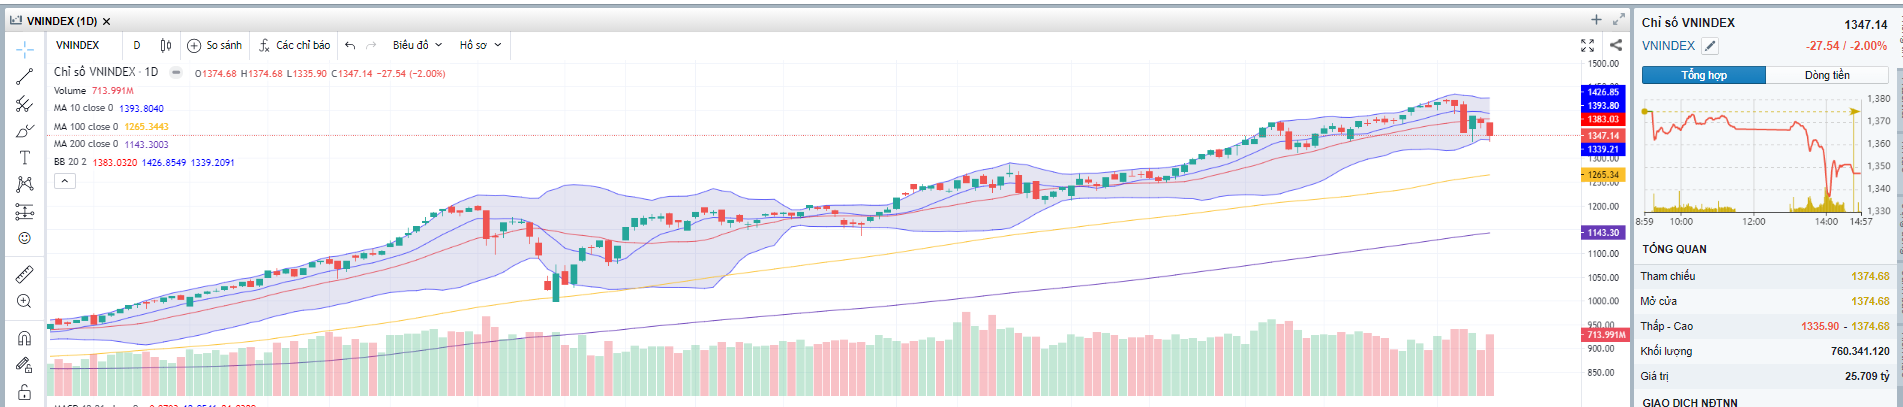Open the emoji icons tool

[25, 238]
